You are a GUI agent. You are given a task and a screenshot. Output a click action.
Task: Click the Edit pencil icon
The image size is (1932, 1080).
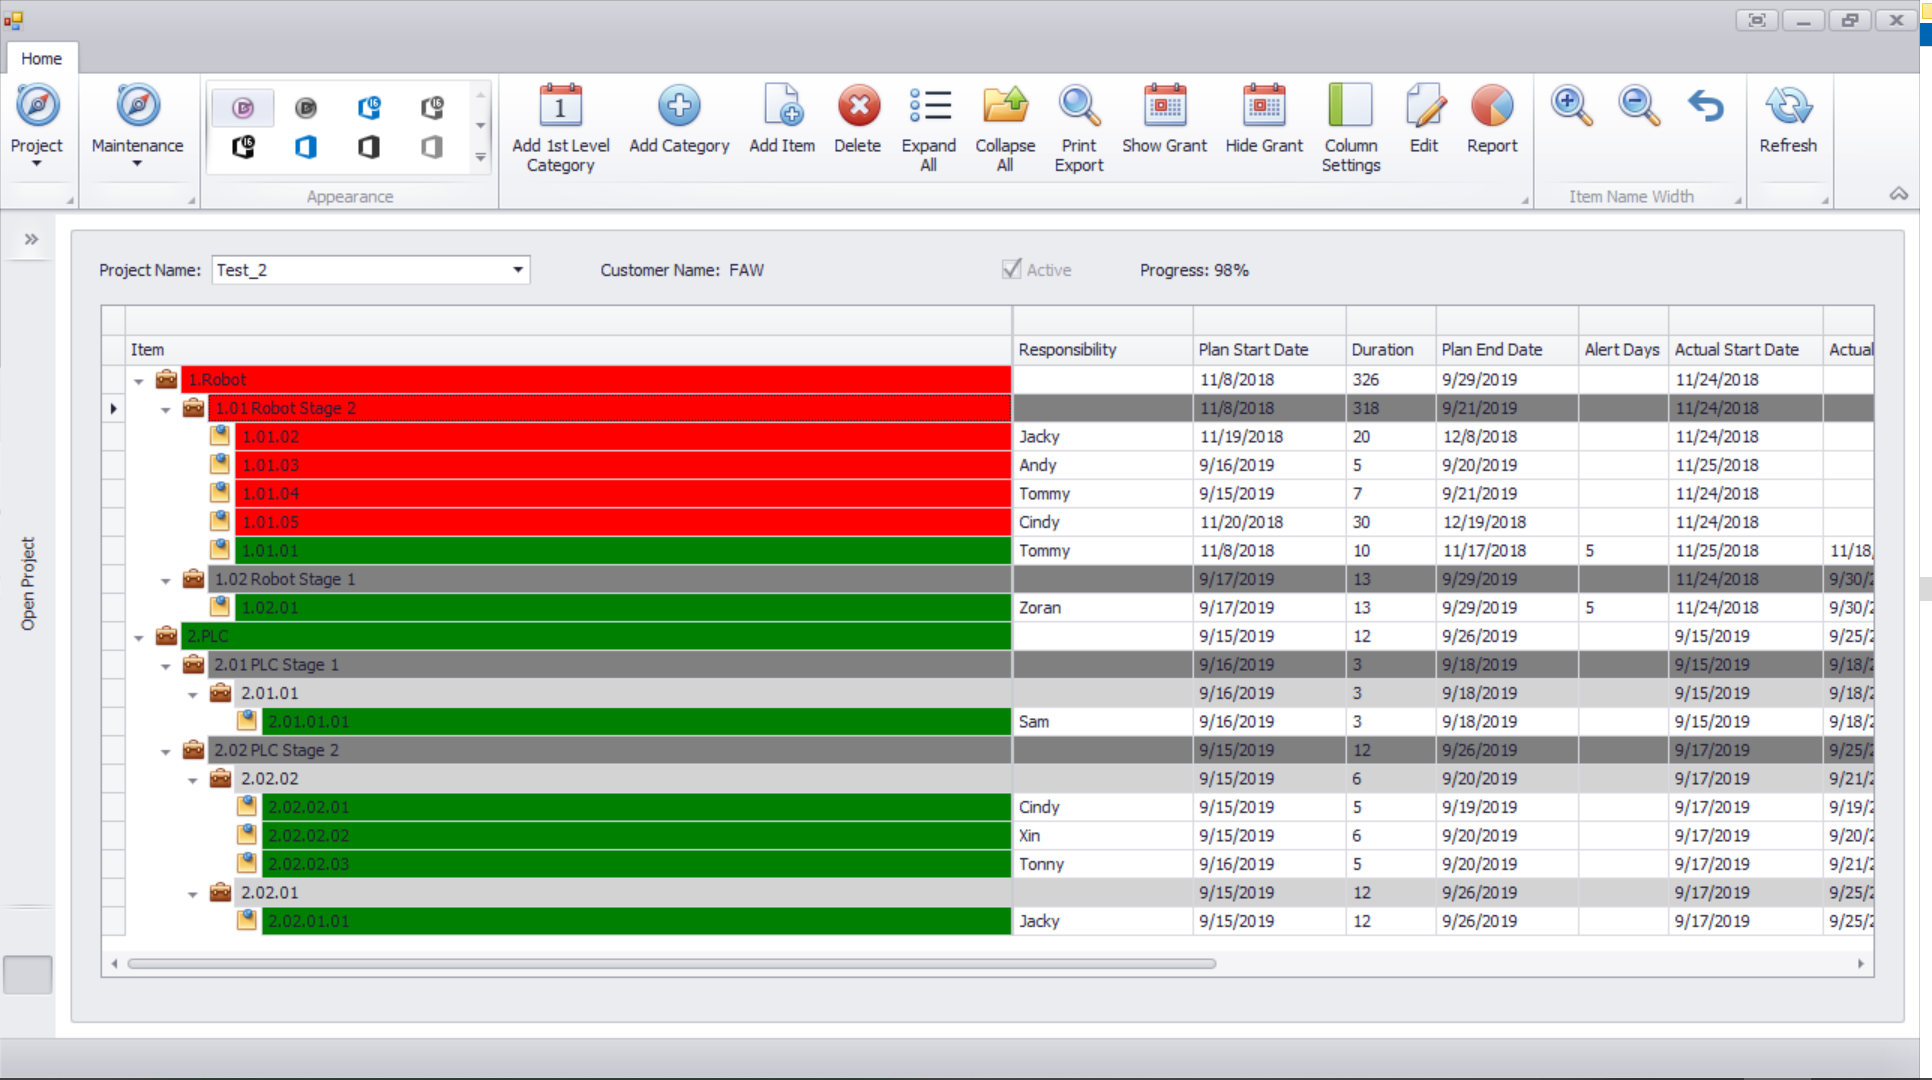tap(1424, 106)
